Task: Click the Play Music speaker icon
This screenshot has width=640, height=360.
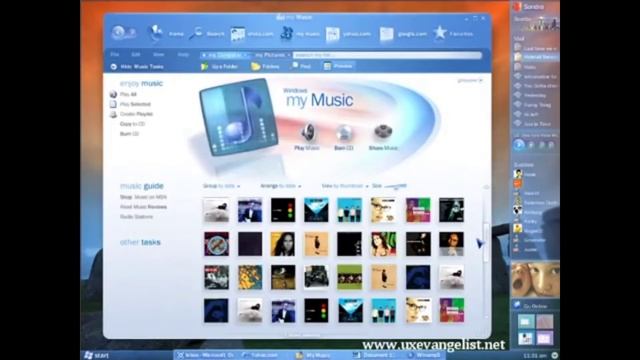Action: tap(307, 133)
